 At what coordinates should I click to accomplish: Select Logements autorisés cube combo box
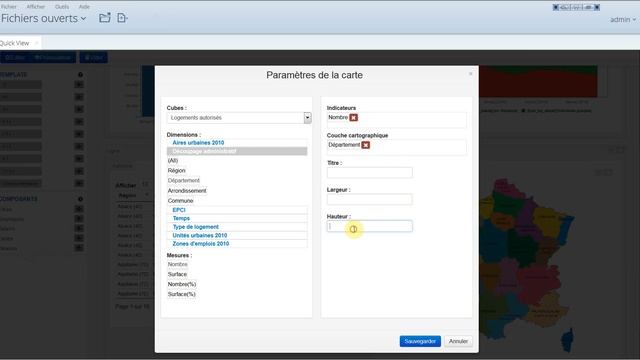[x=239, y=118]
